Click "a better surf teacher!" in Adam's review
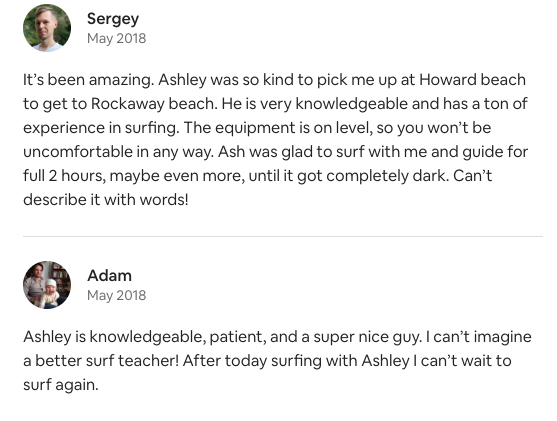The width and height of the screenshot is (557, 421). click(101, 361)
